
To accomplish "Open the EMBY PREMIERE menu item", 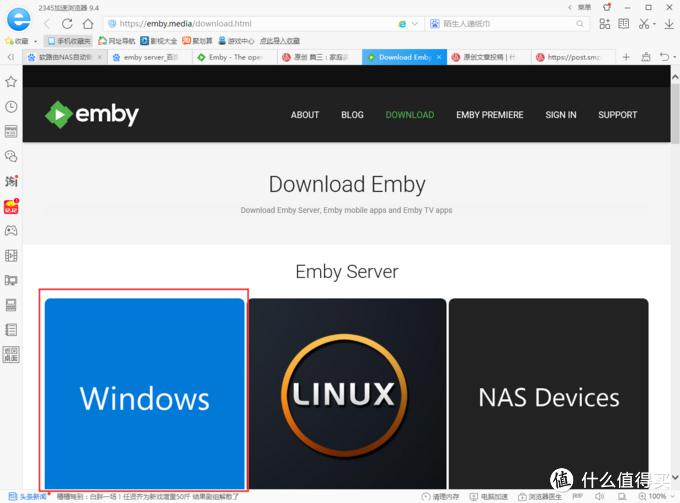I will coord(490,115).
